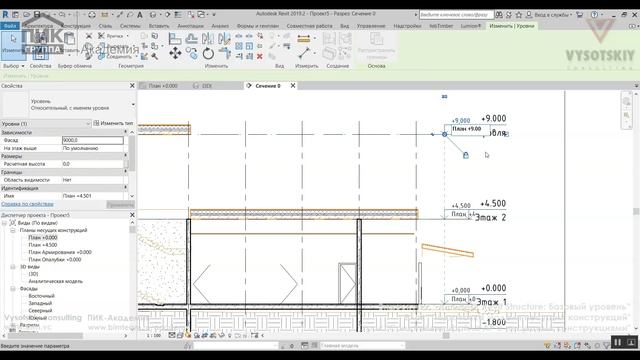Click the binoculars search icon
This screenshot has height=360, width=640.
click(499, 15)
